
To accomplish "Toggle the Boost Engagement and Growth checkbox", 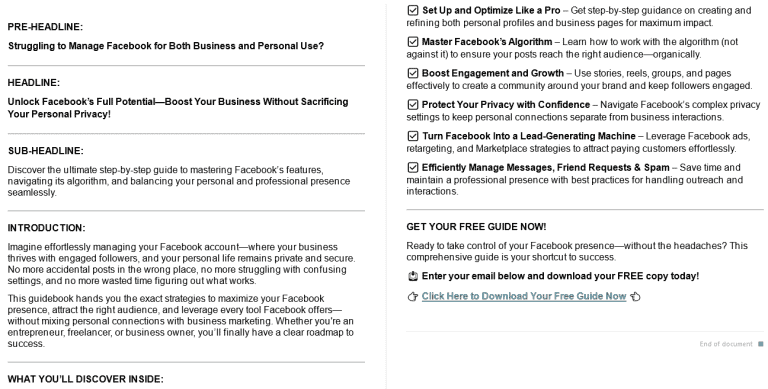I will coord(413,73).
